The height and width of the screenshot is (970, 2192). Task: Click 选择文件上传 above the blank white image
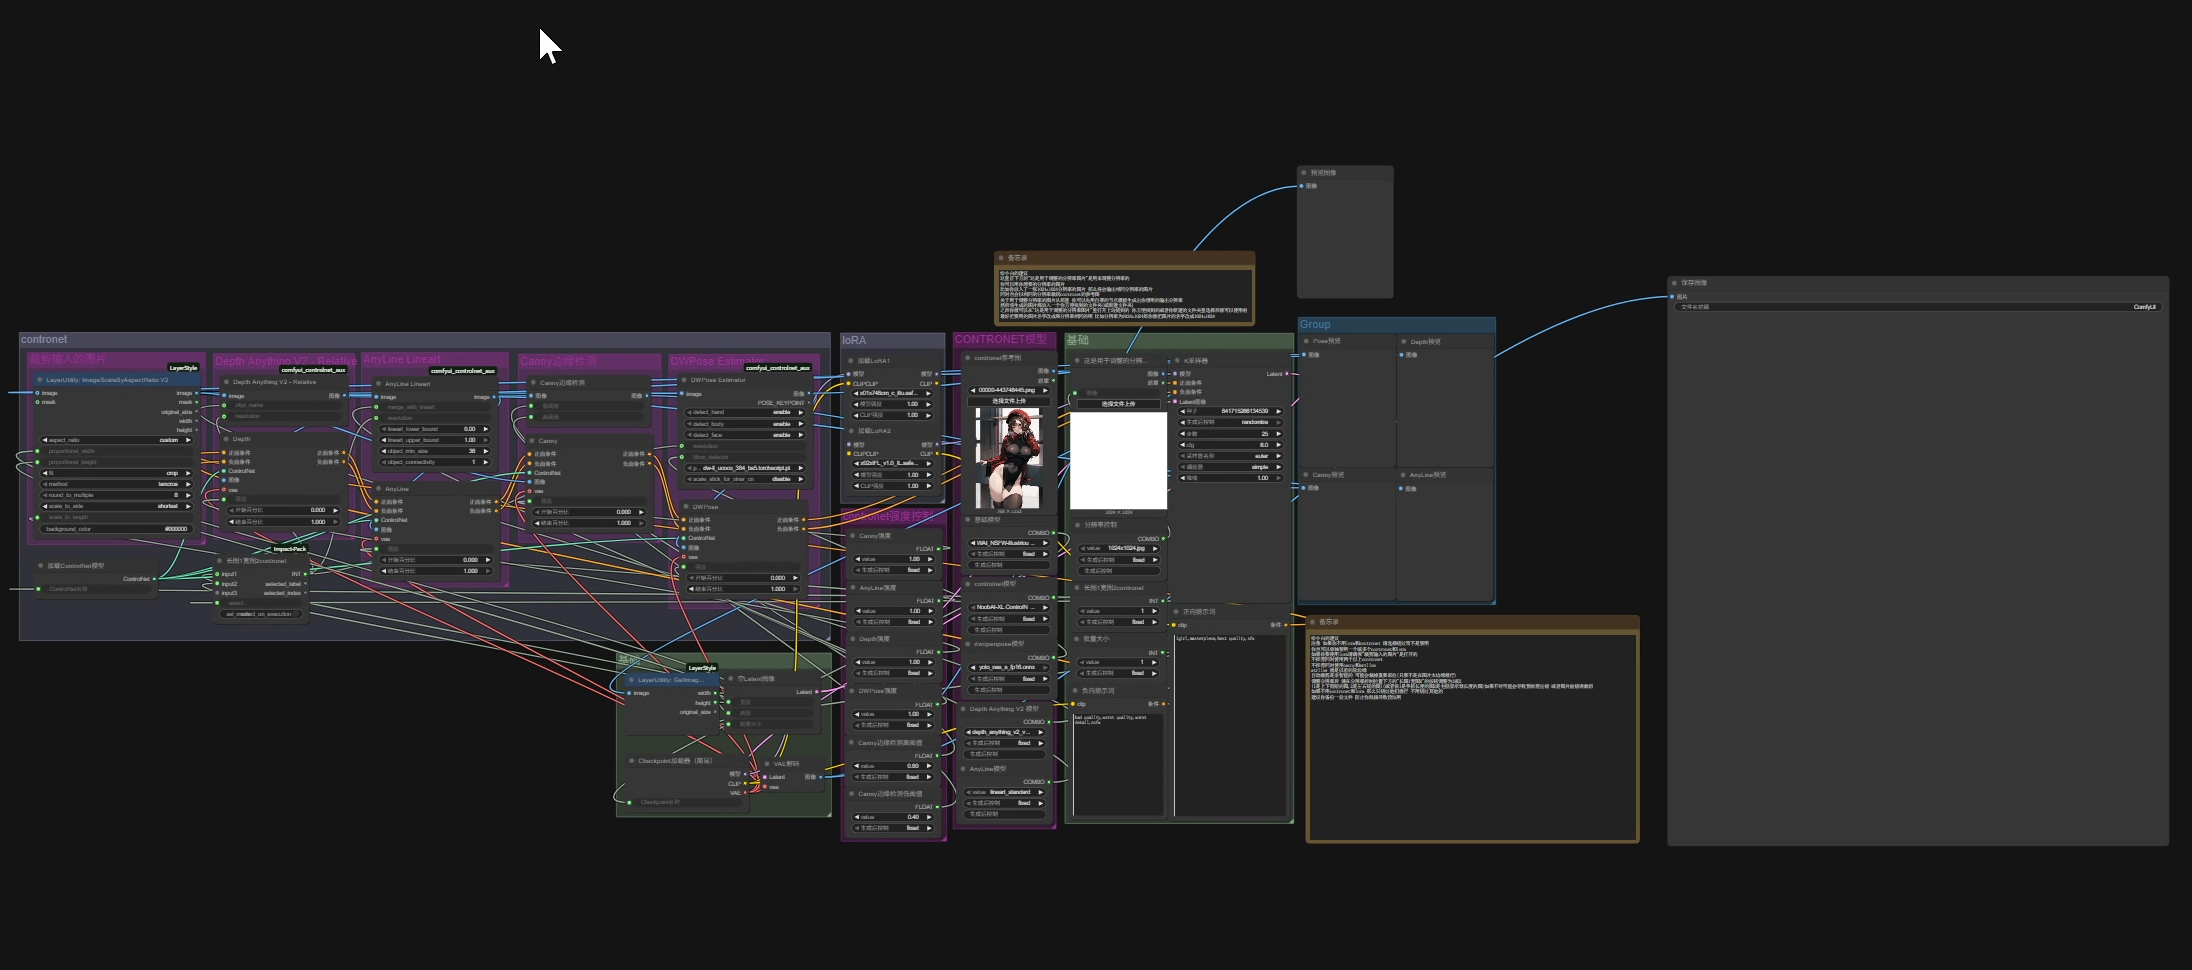click(x=1118, y=404)
